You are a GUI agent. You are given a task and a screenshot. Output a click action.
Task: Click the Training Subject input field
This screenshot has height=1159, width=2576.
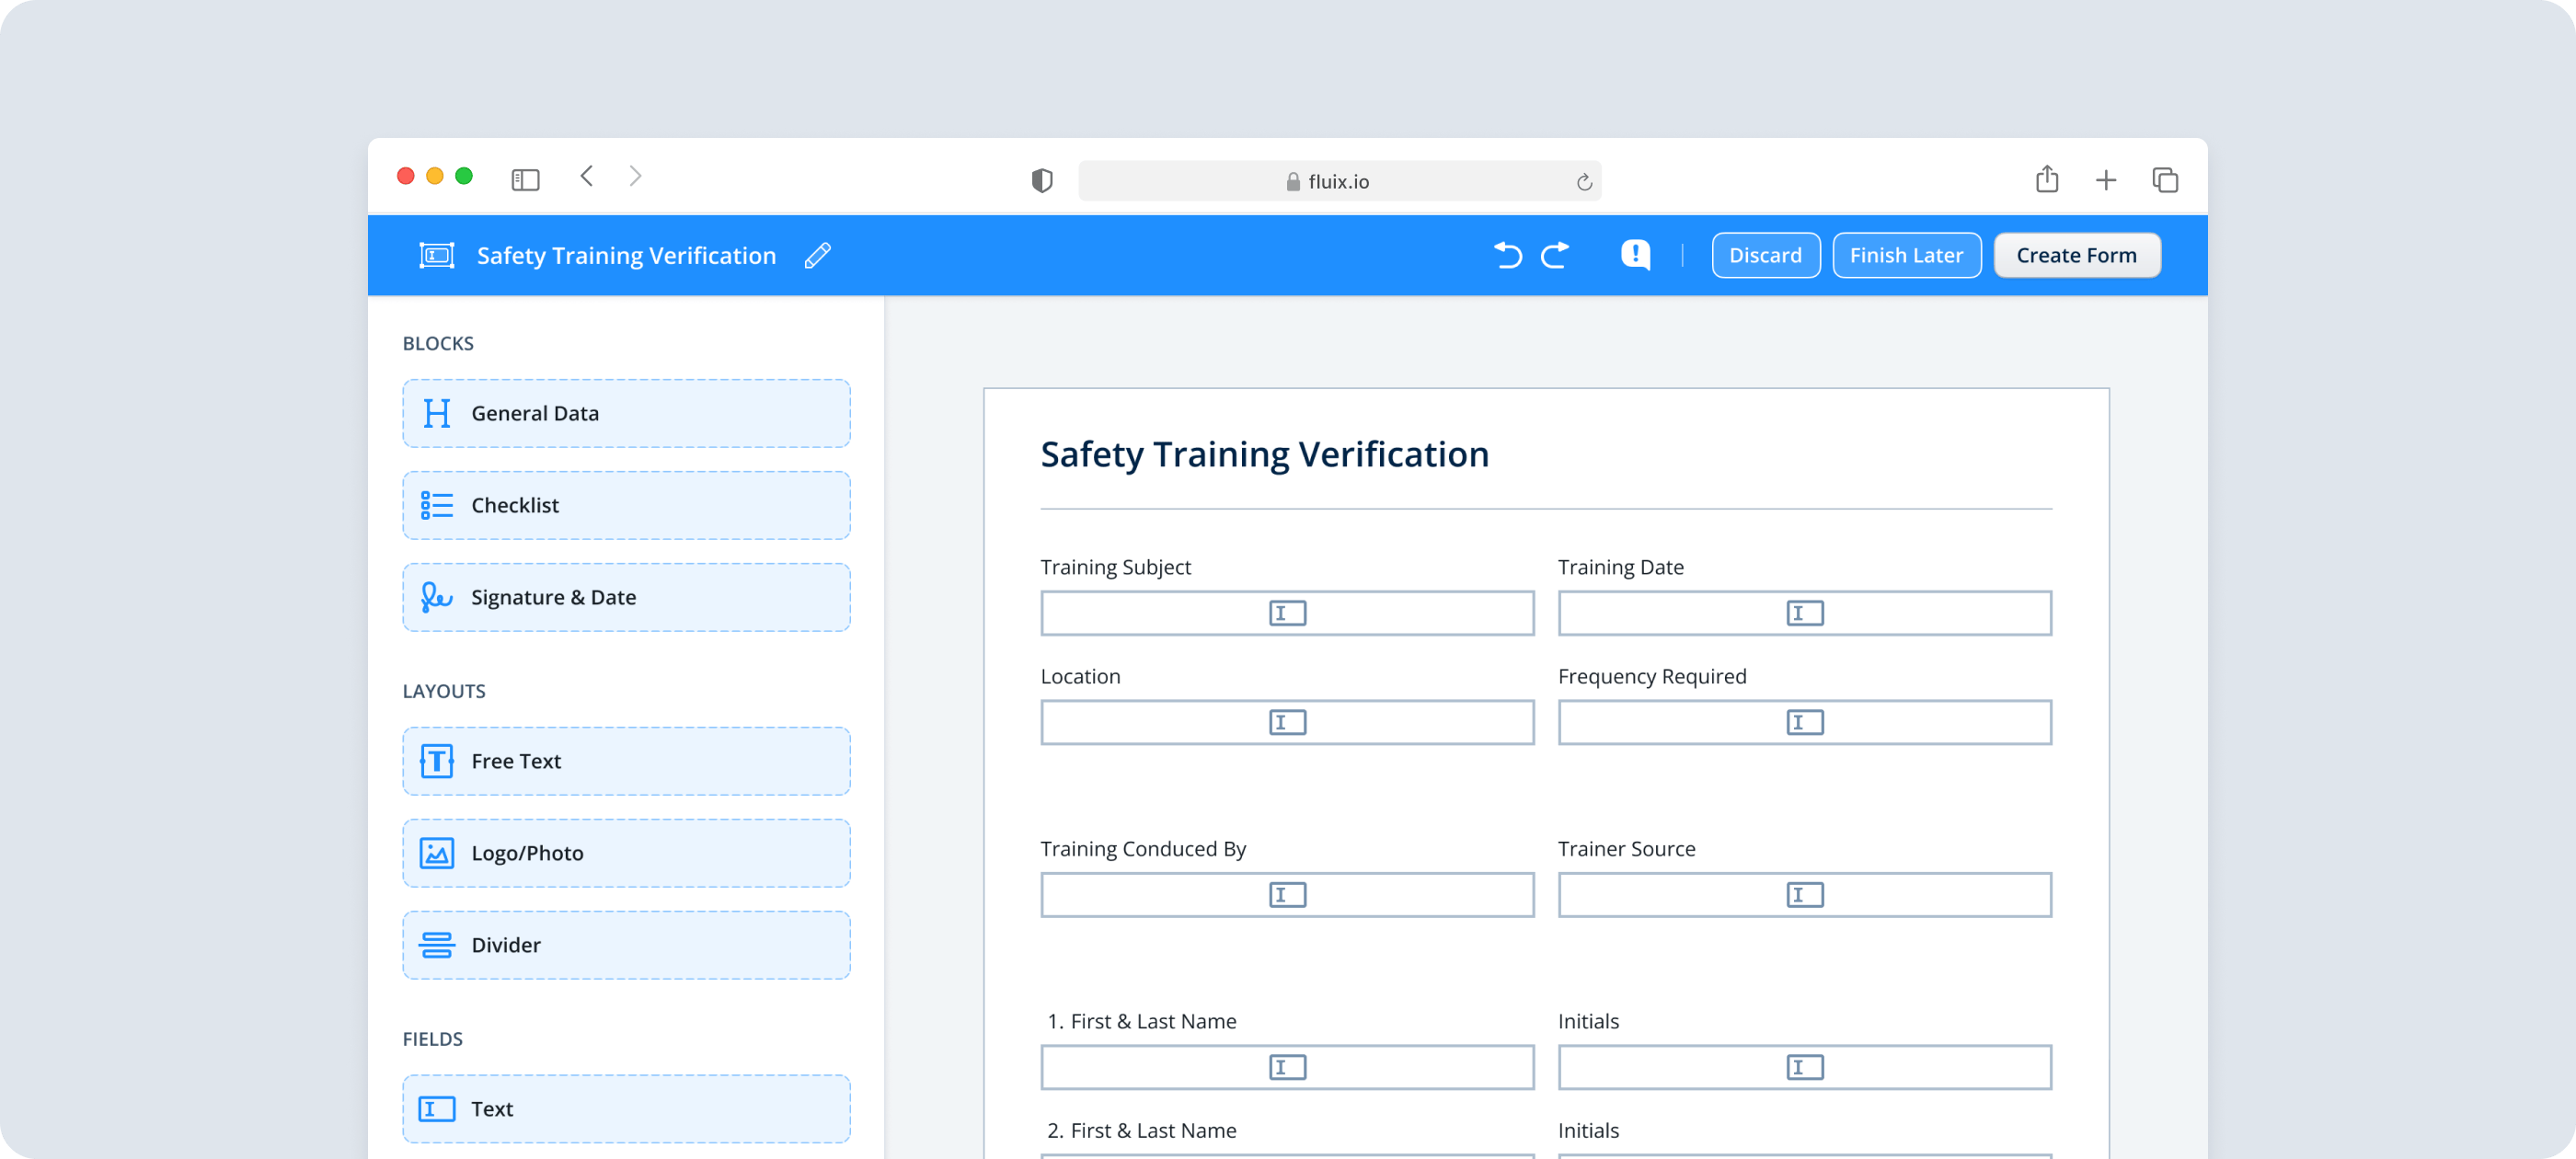pos(1286,613)
